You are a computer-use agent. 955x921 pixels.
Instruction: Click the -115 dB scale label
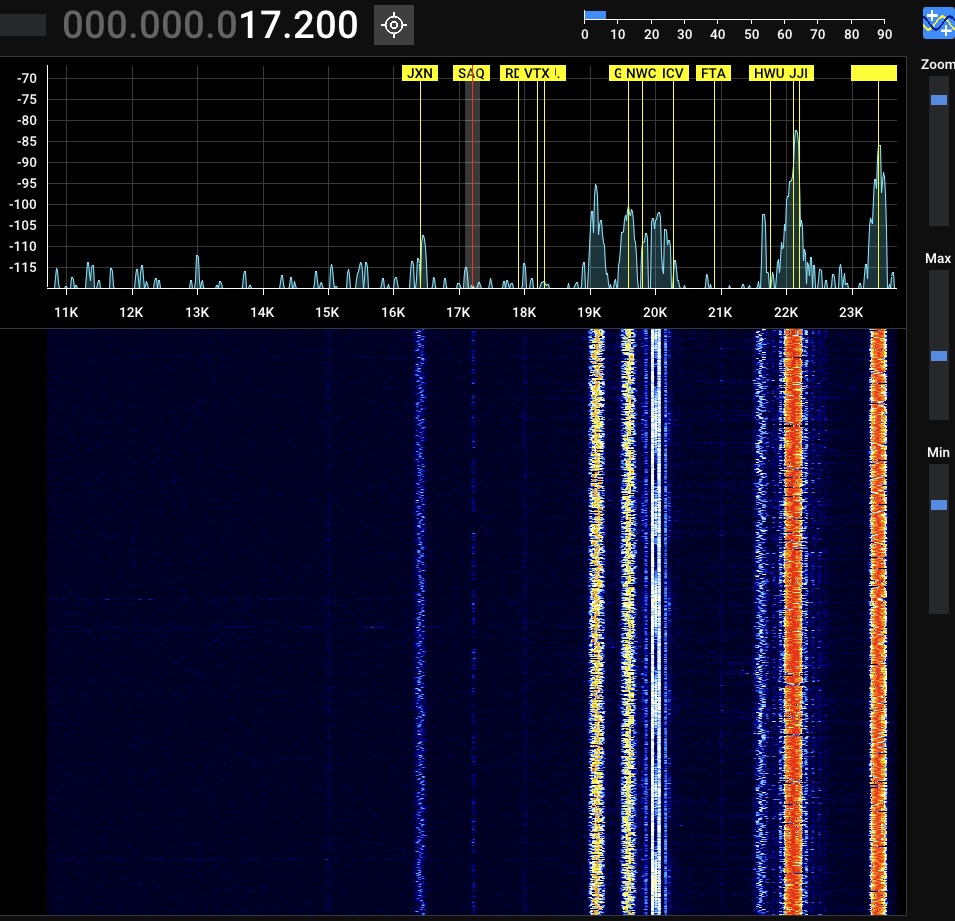(x=23, y=267)
